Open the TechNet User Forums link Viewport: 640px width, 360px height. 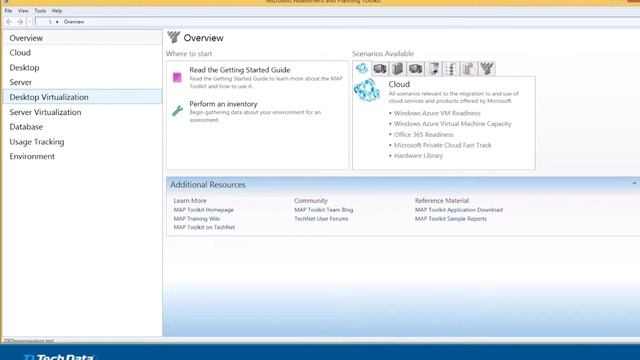tap(321, 219)
